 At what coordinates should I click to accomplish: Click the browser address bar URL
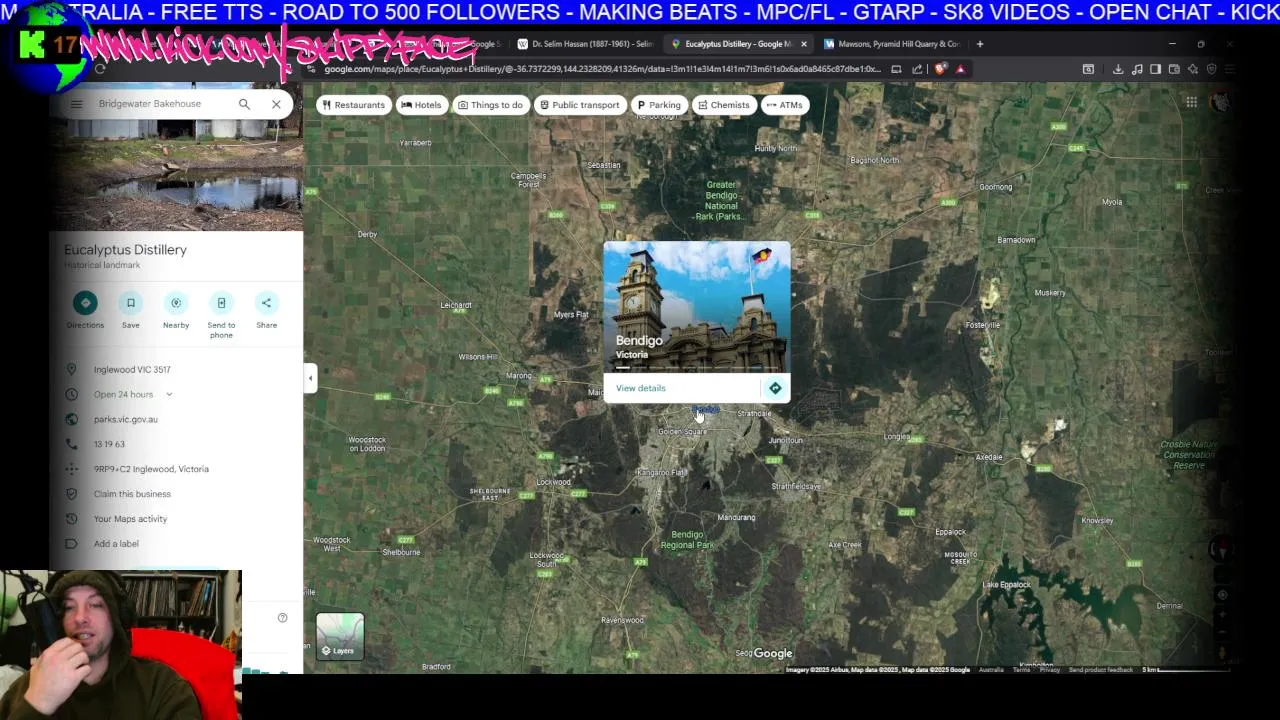pyautogui.click(x=603, y=69)
